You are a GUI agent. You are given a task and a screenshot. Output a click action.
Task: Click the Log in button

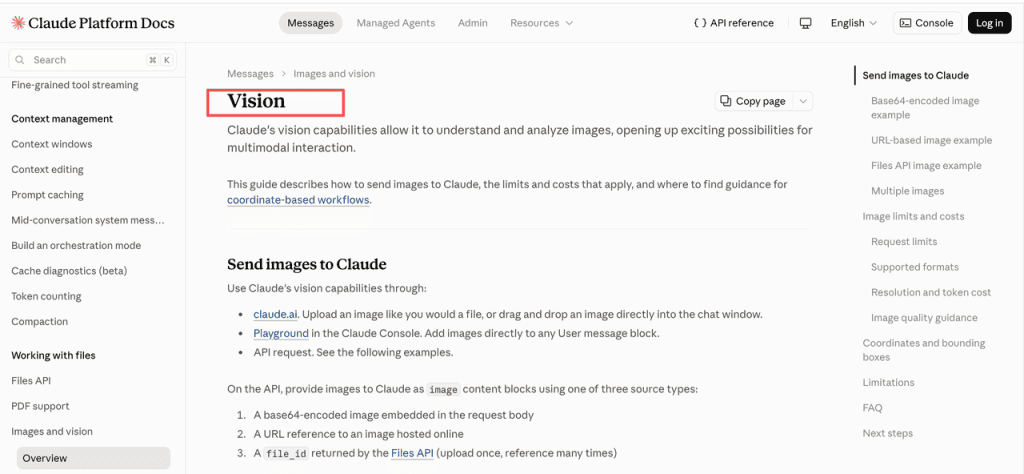[x=989, y=23]
